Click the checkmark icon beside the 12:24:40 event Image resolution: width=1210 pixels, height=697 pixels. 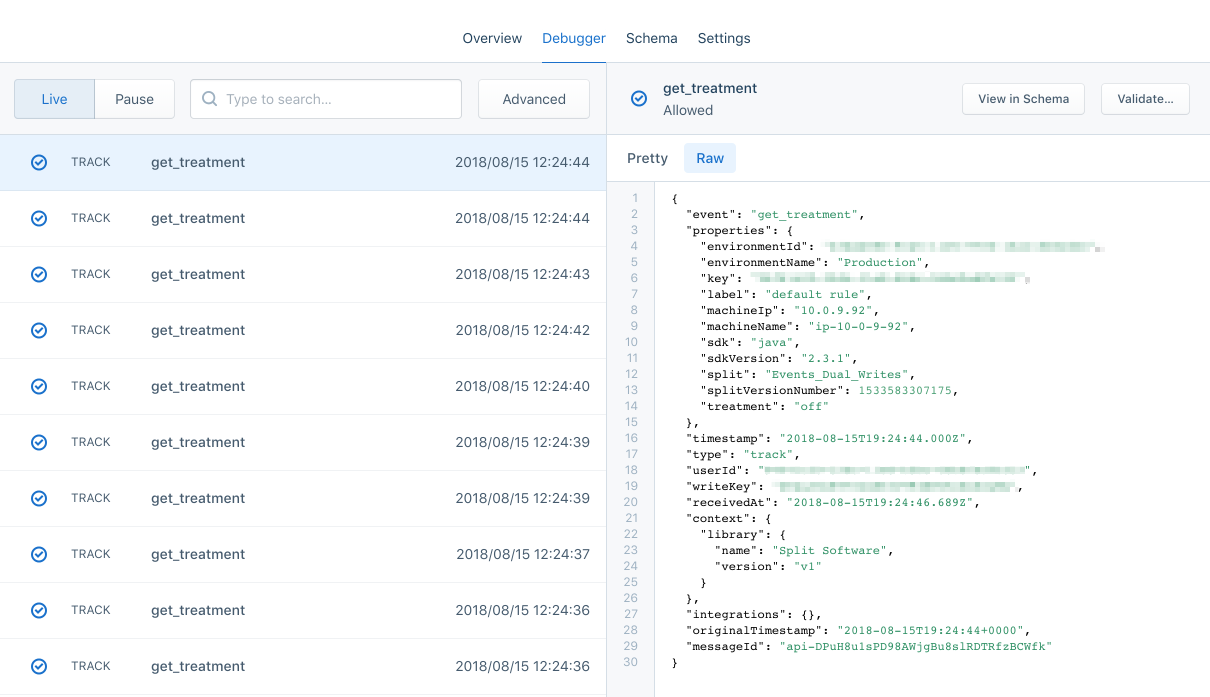[39, 385]
